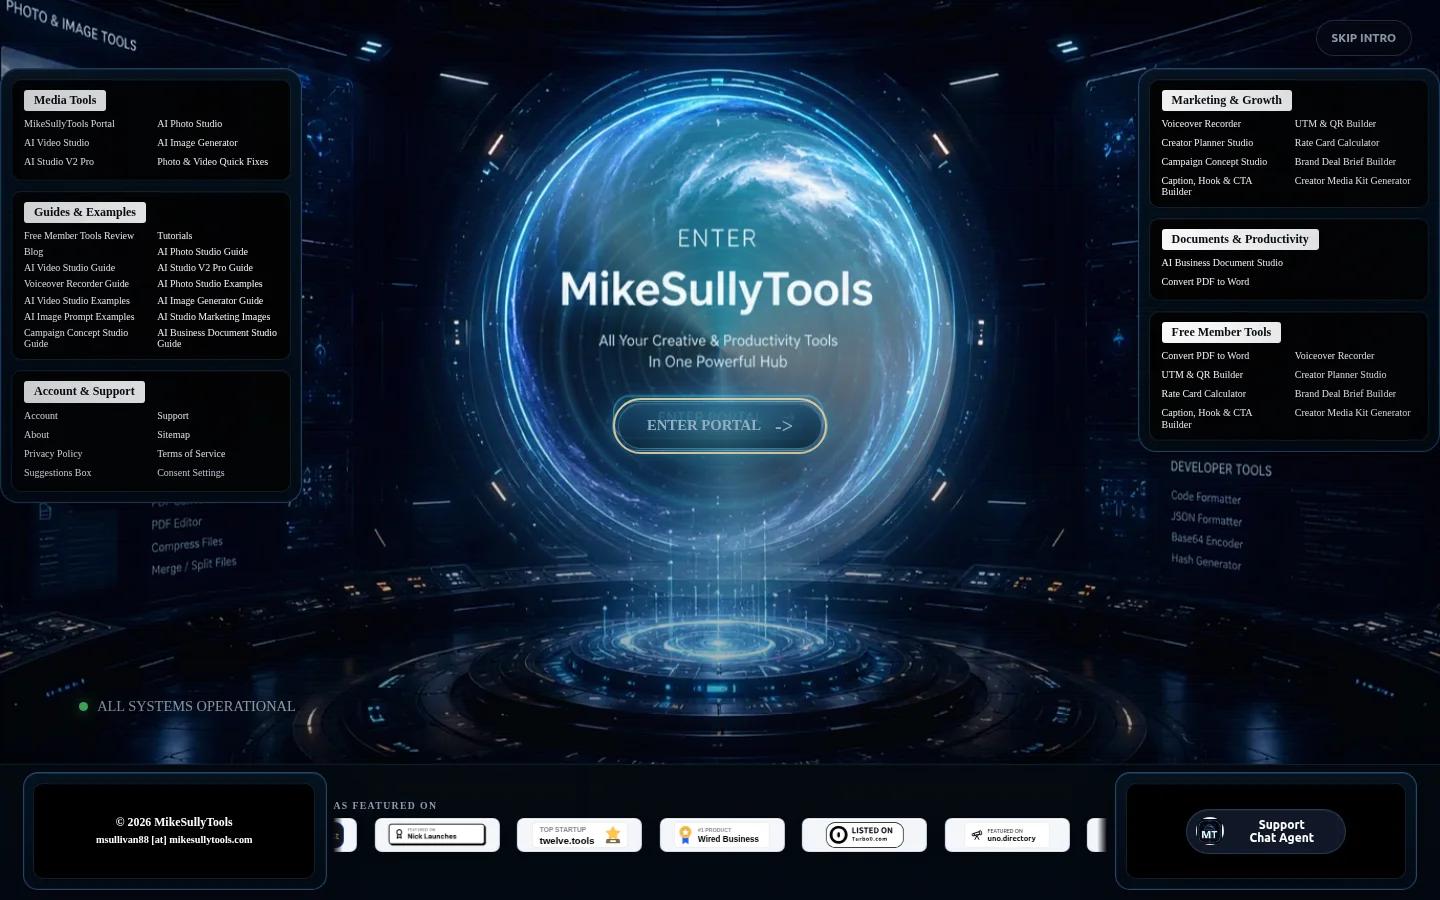Open Rate Card Calculator in Marketing & Growth

pos(1337,143)
